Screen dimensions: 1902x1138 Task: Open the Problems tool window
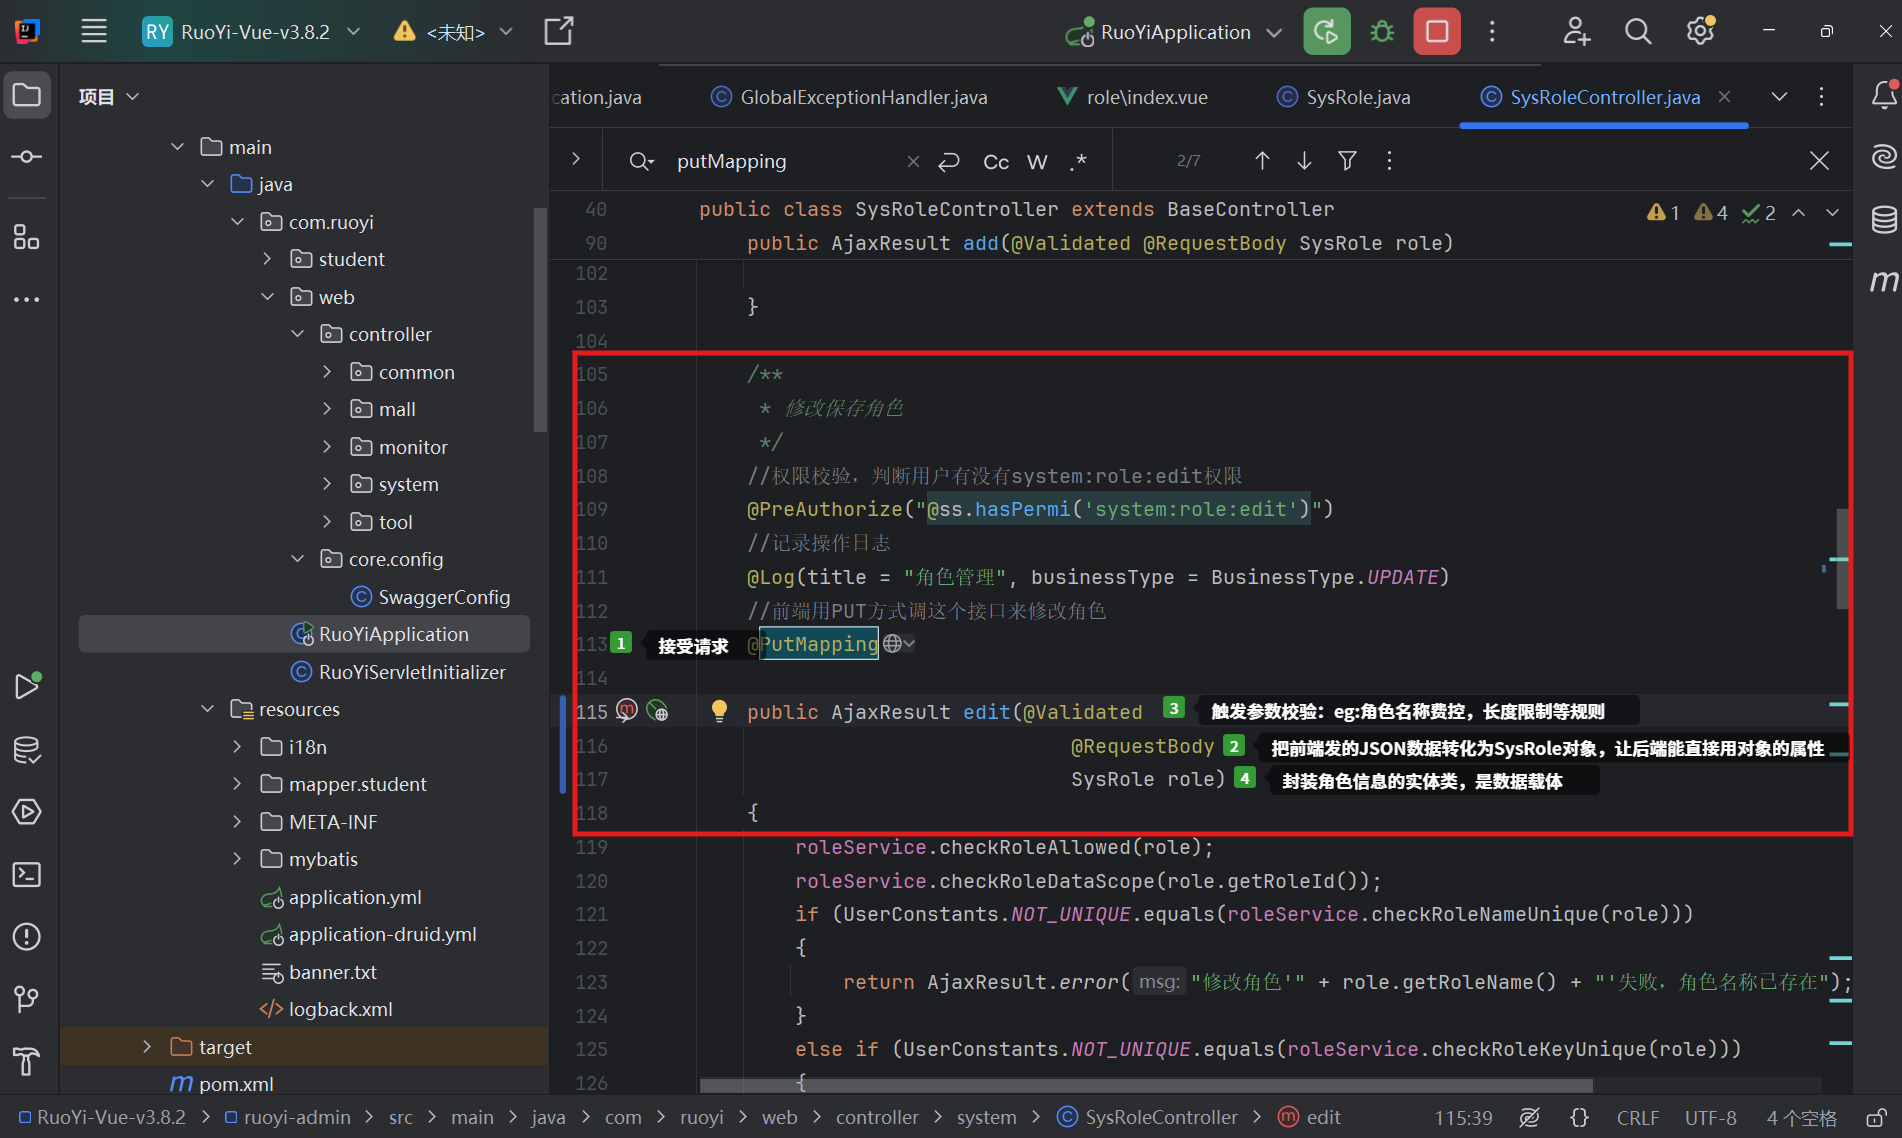[x=27, y=937]
